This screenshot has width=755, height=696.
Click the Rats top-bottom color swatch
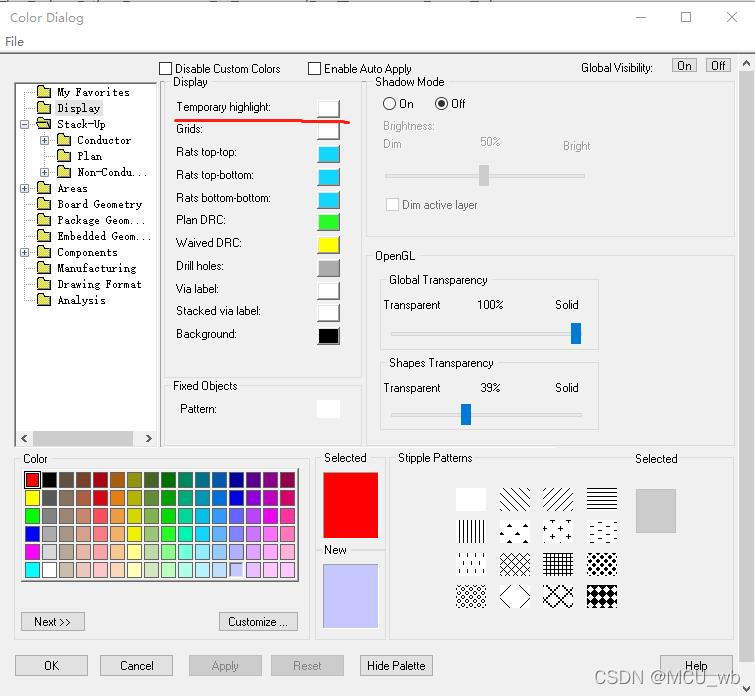(x=329, y=177)
